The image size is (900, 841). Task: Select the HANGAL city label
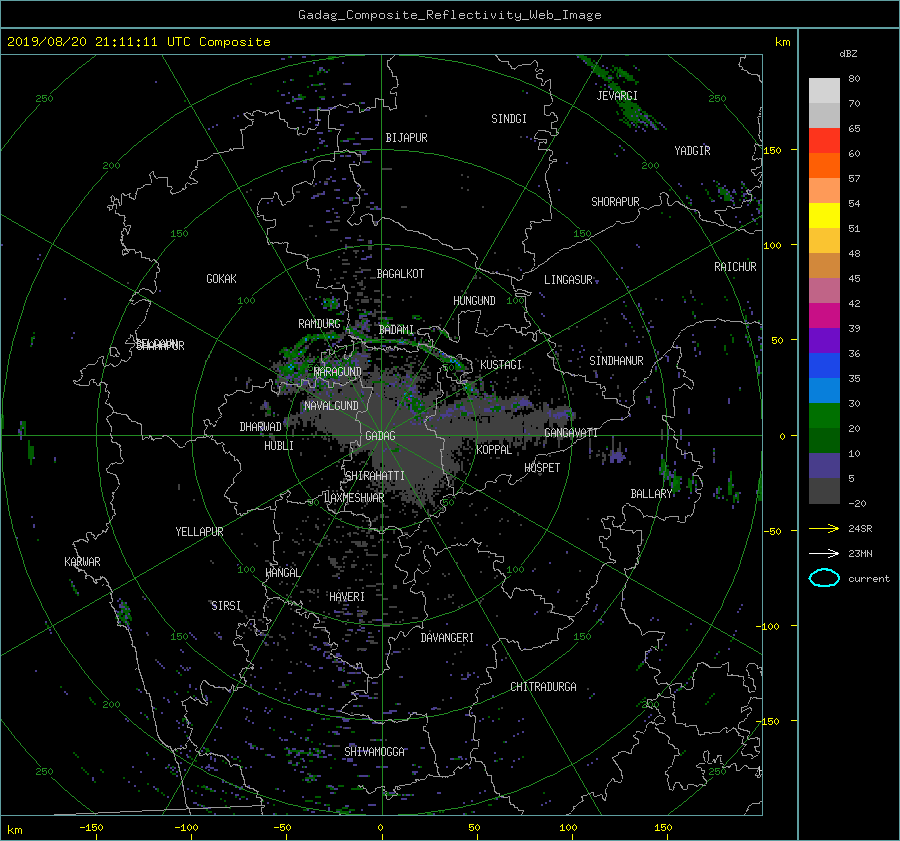point(283,573)
